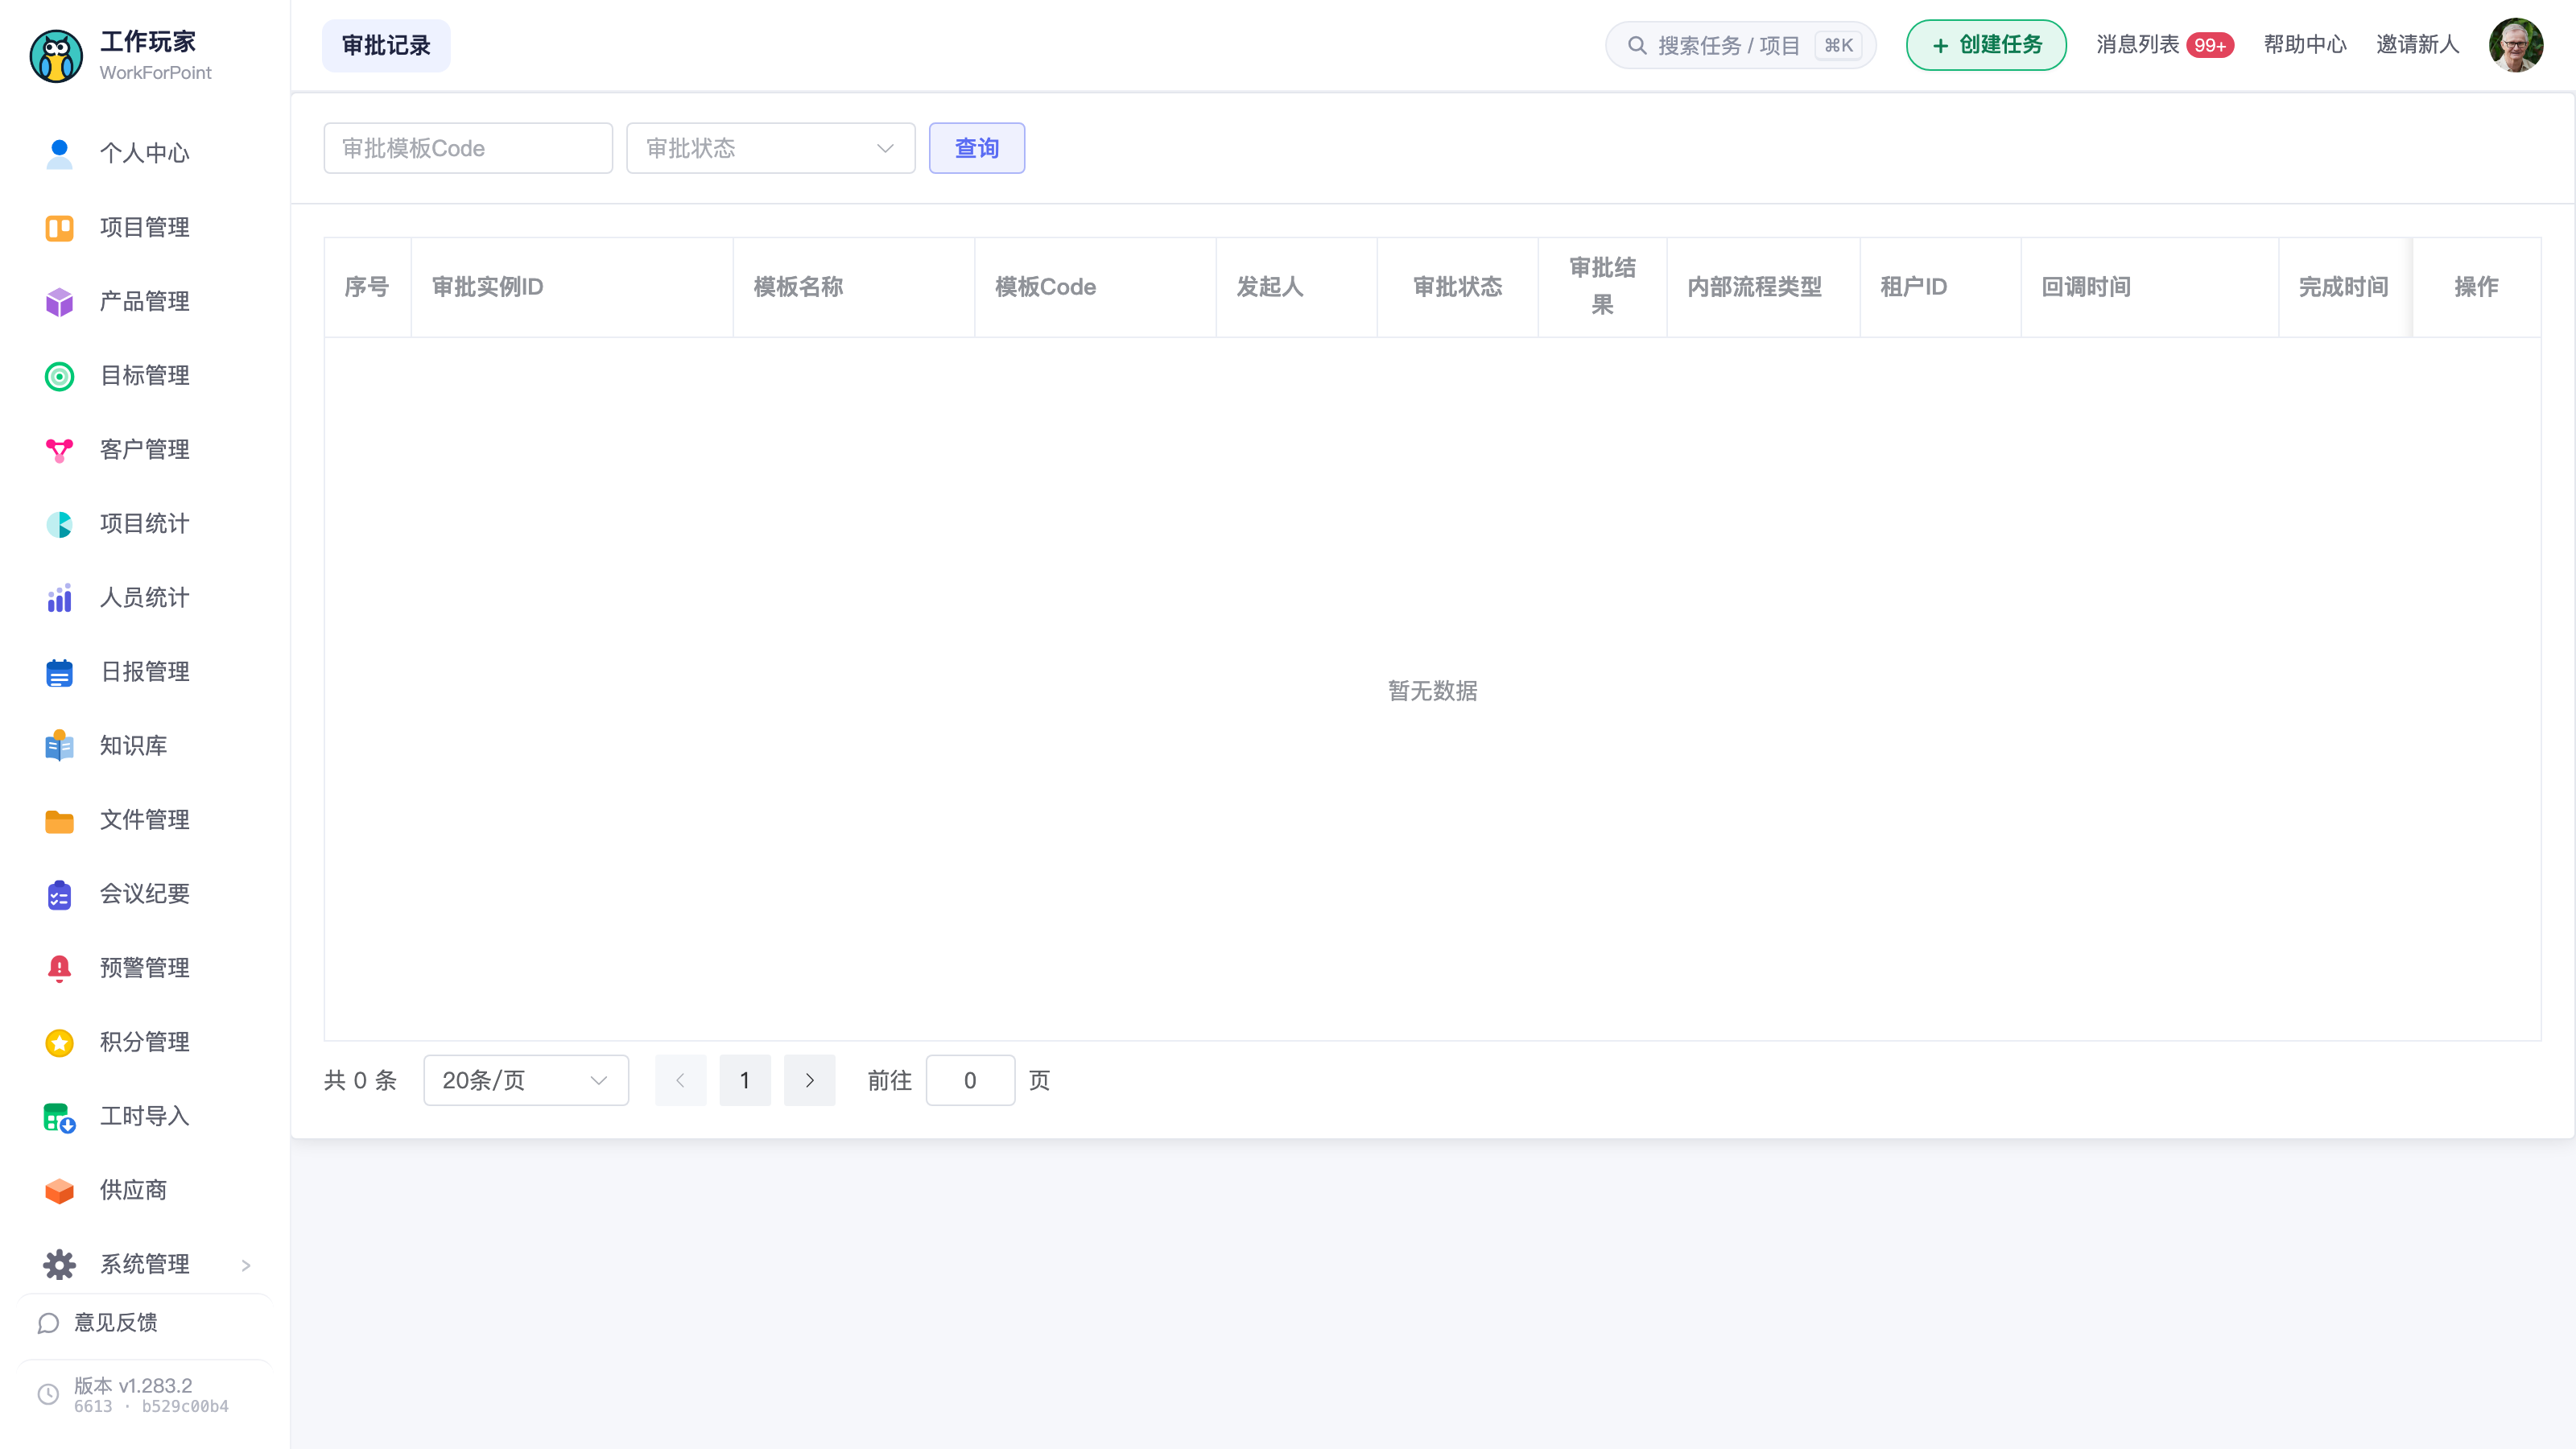Click the version clock icon
Screen dimensions: 2576x1449
click(48, 1394)
